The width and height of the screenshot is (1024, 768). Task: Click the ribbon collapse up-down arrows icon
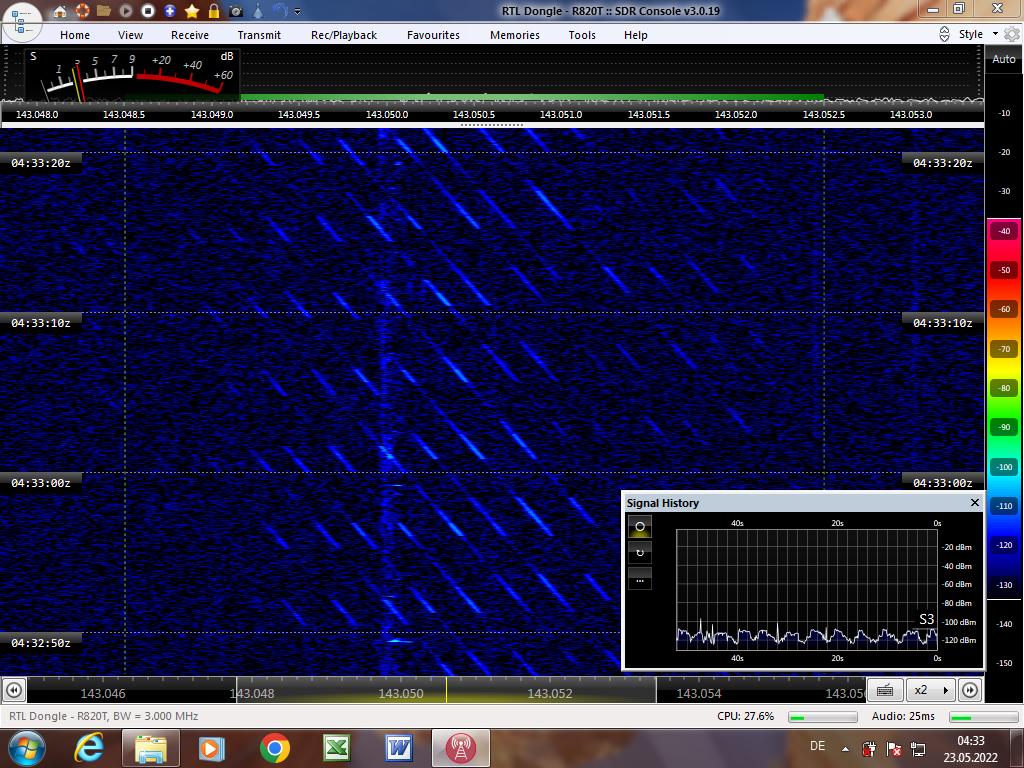[x=944, y=34]
